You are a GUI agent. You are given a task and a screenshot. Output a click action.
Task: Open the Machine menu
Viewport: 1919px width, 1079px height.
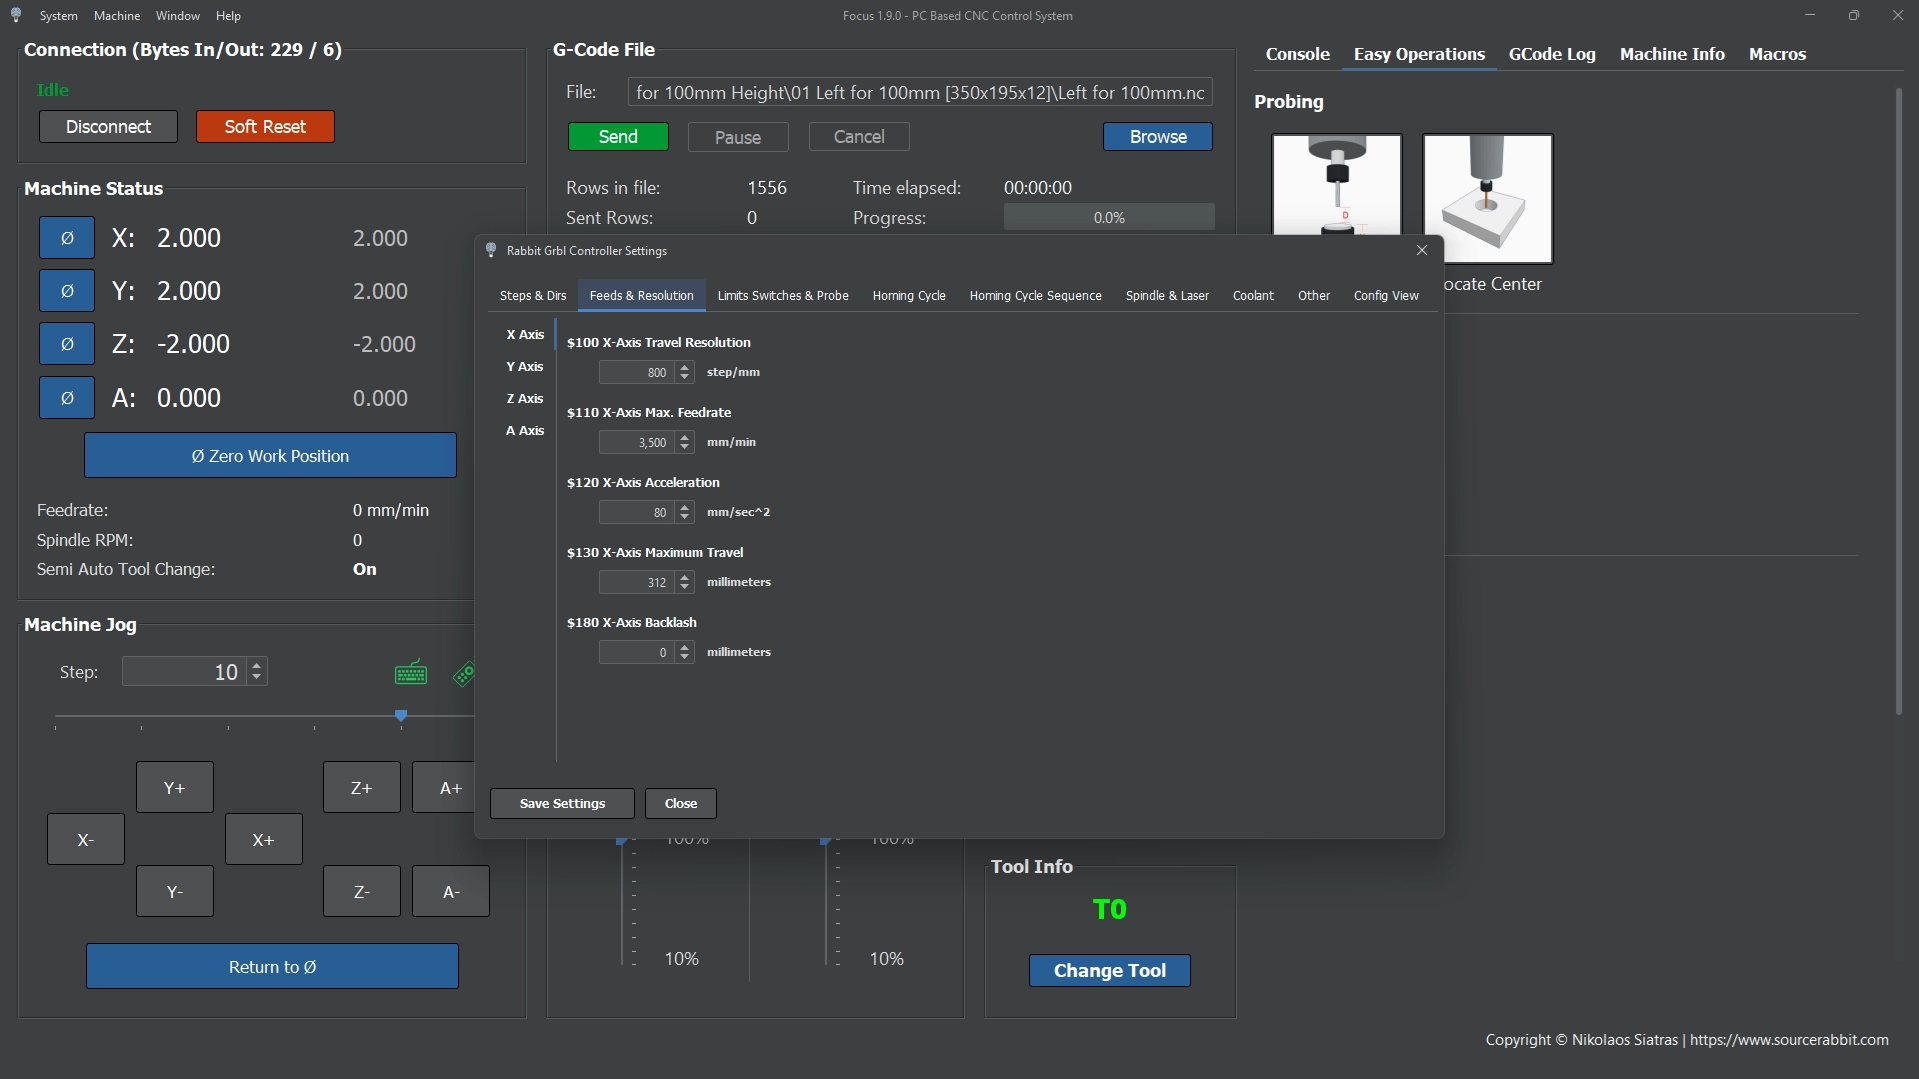click(x=116, y=16)
